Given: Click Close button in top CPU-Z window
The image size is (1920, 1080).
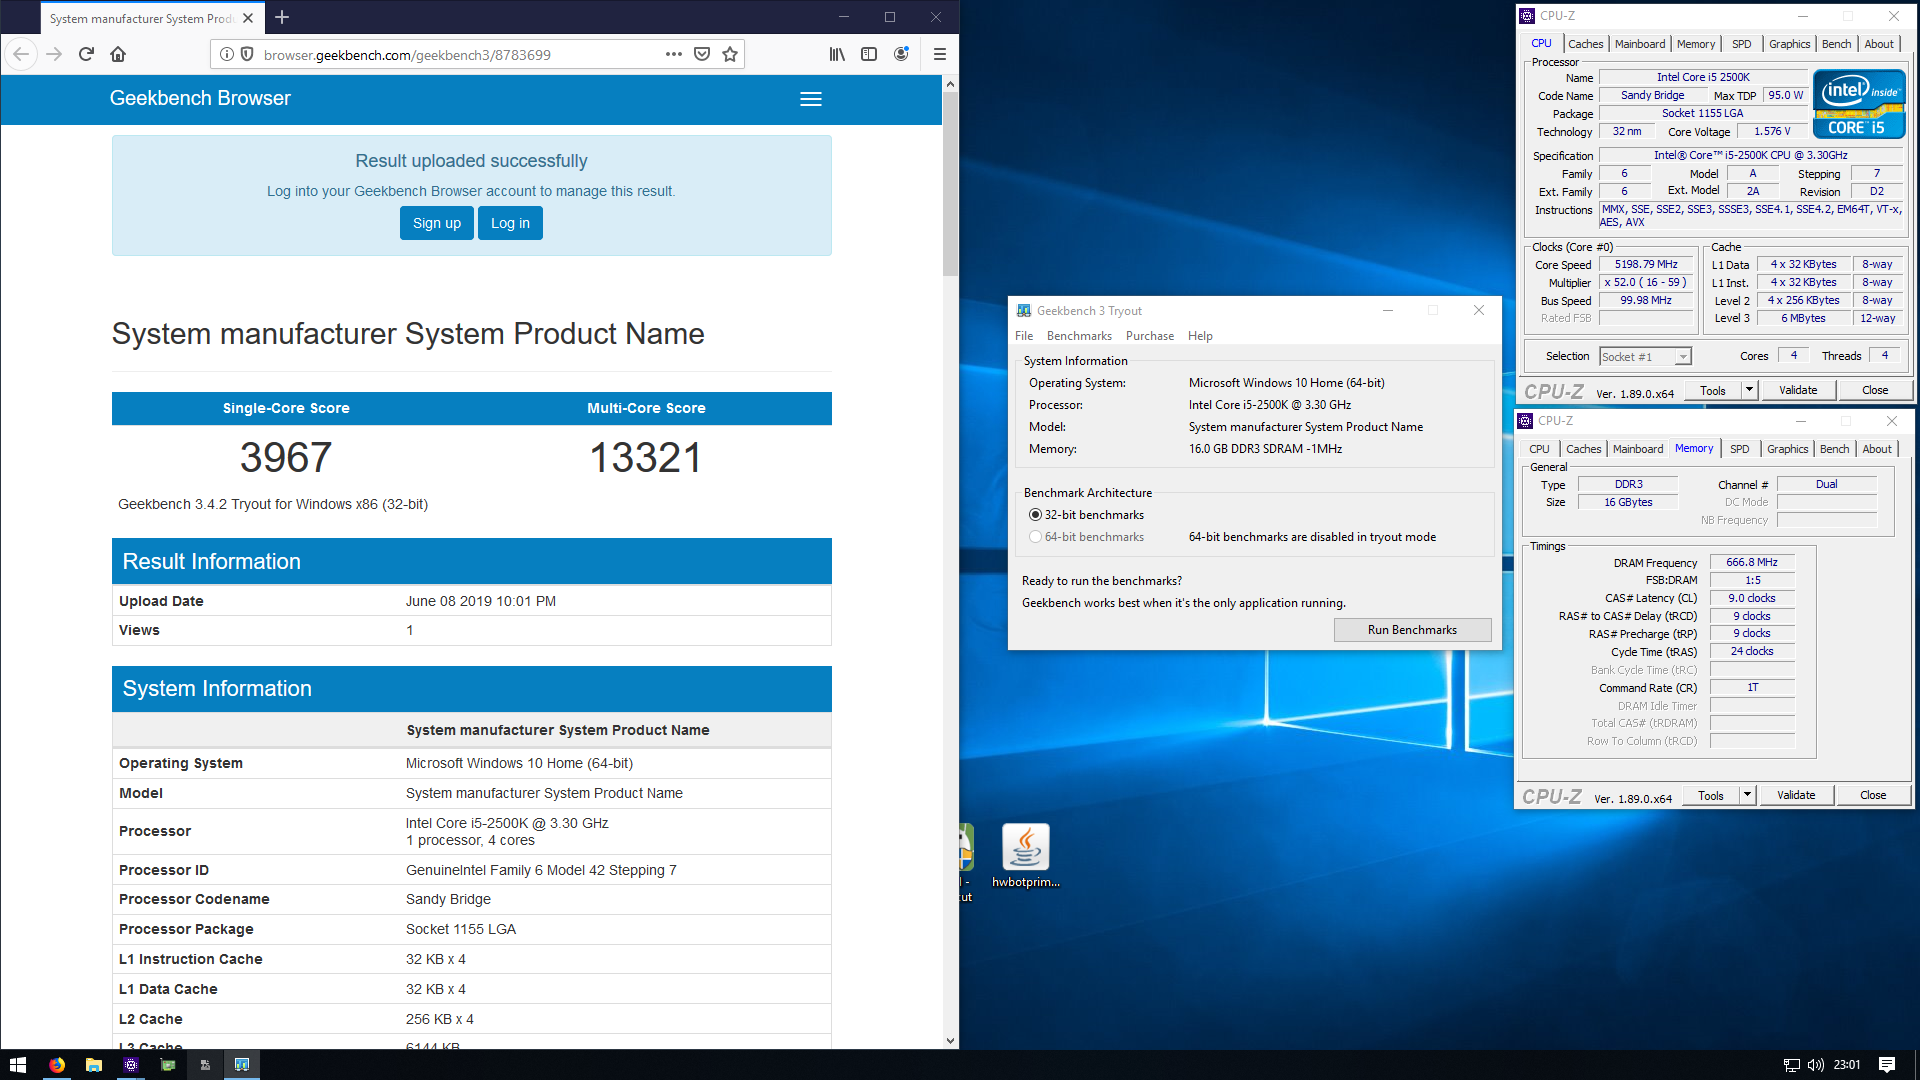Looking at the screenshot, I should (x=1875, y=390).
